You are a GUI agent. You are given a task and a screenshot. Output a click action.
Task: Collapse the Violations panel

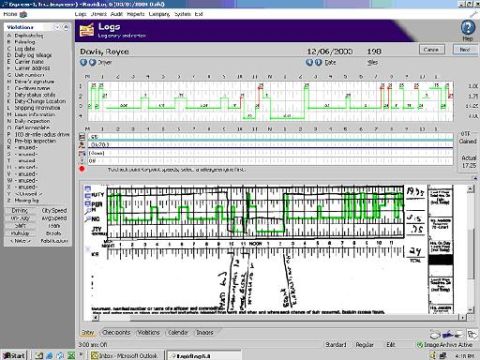[66, 27]
